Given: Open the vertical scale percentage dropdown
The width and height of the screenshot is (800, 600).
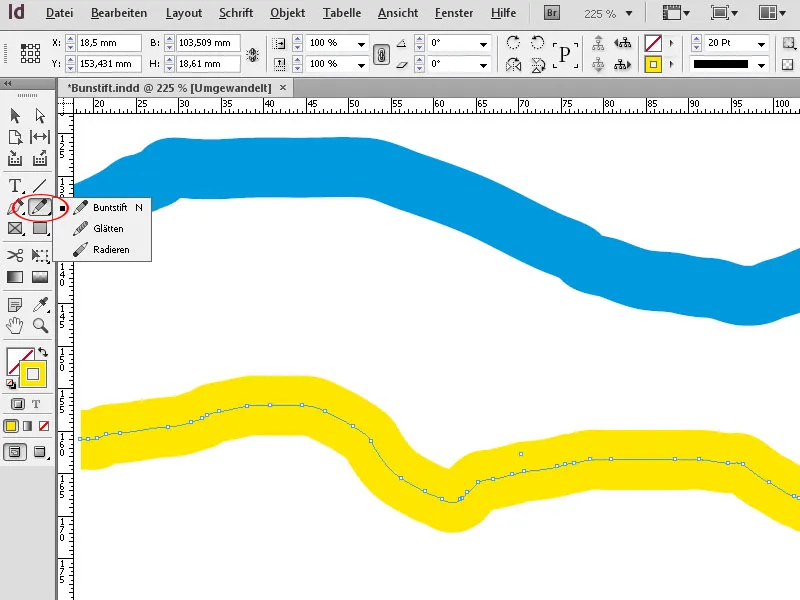Looking at the screenshot, I should (x=361, y=65).
